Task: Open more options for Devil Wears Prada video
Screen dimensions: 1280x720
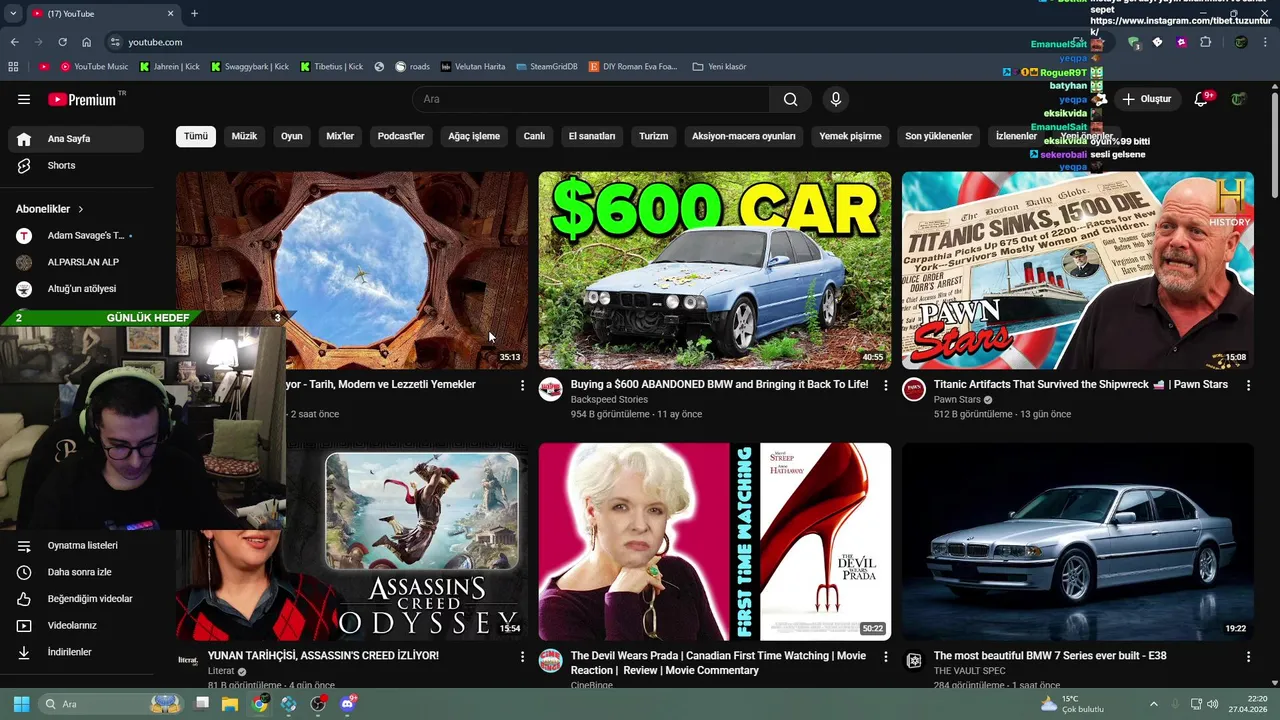Action: coord(885,657)
